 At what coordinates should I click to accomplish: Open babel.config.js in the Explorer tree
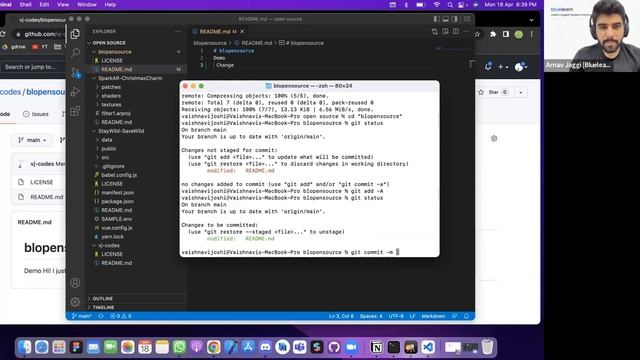(x=119, y=175)
